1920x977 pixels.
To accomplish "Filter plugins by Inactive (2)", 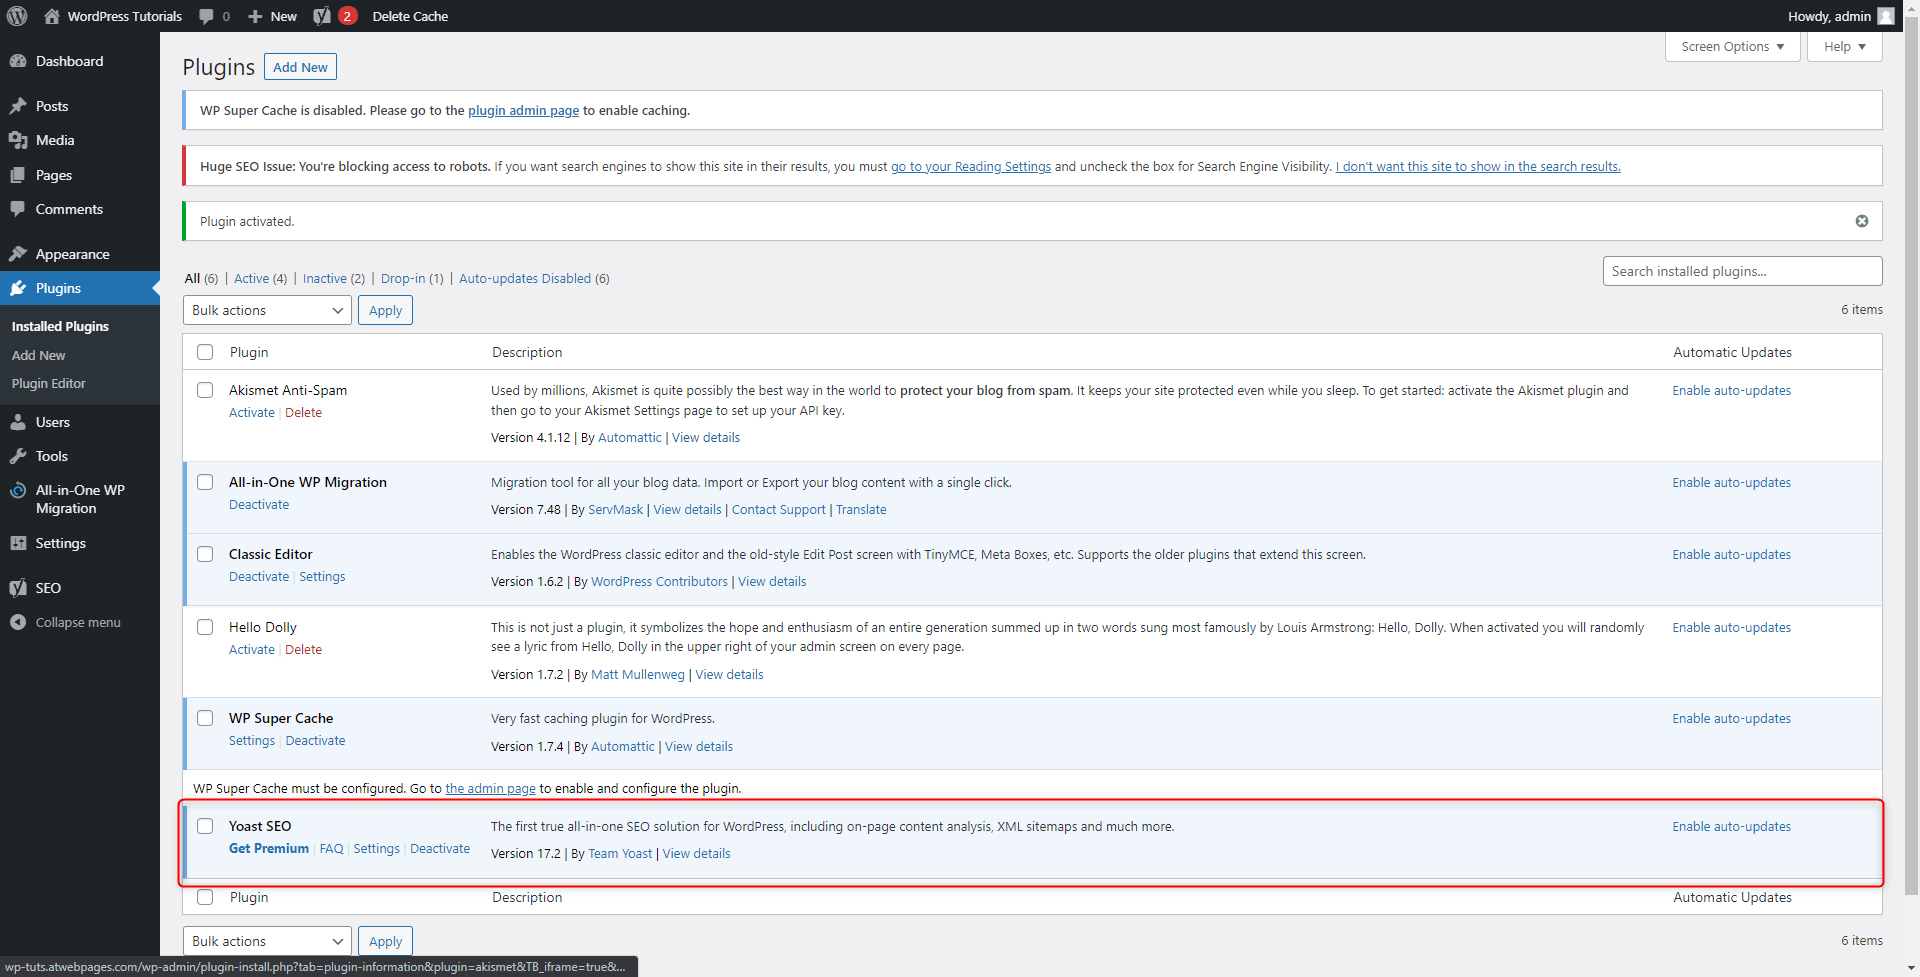I will click(x=334, y=278).
